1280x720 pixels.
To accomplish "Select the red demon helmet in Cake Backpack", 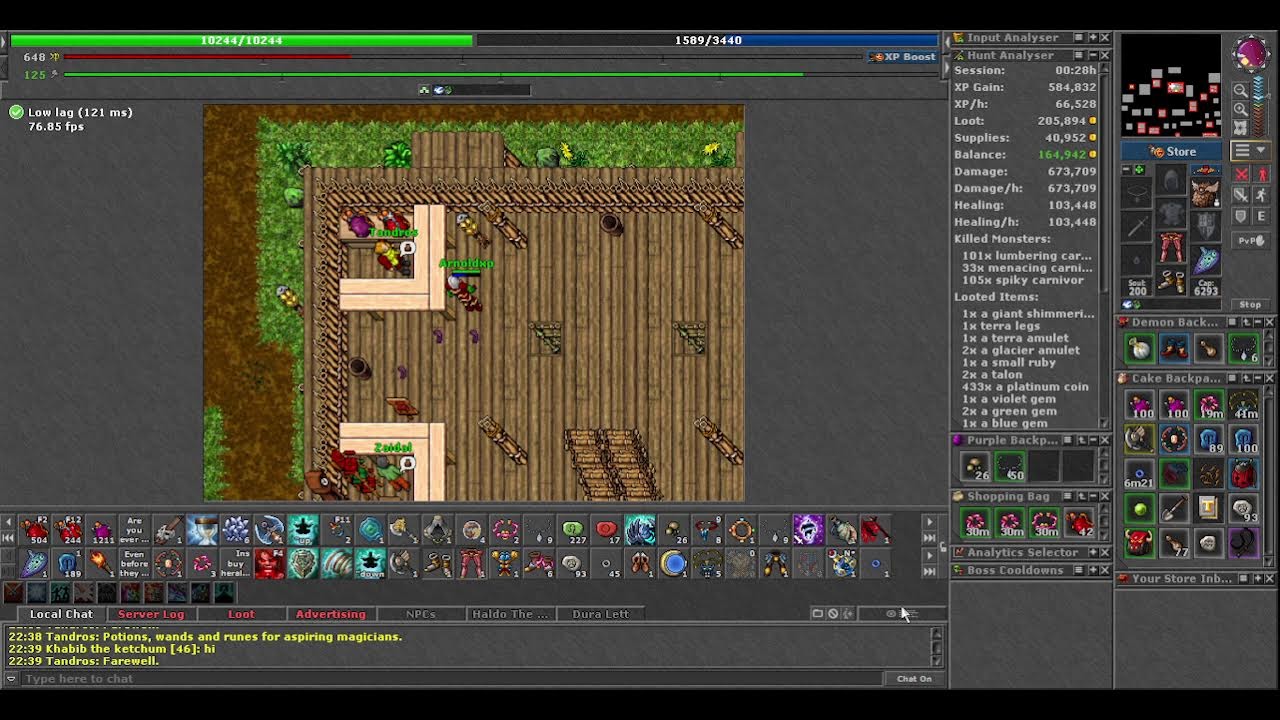I will pos(1139,542).
